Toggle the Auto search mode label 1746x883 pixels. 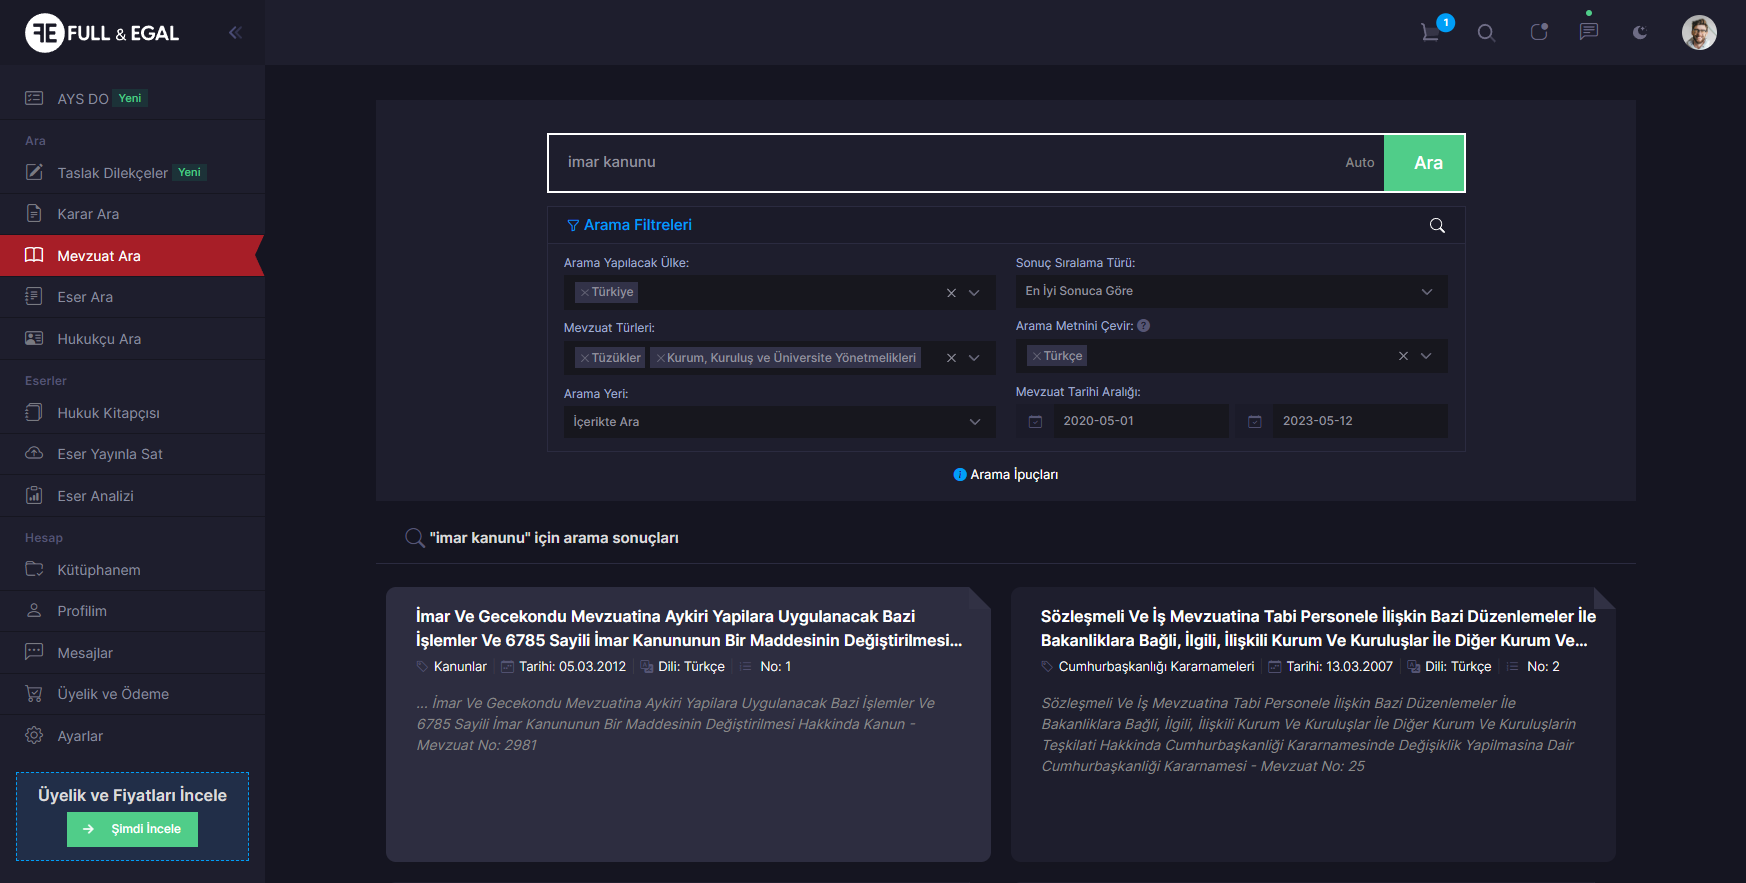point(1359,163)
